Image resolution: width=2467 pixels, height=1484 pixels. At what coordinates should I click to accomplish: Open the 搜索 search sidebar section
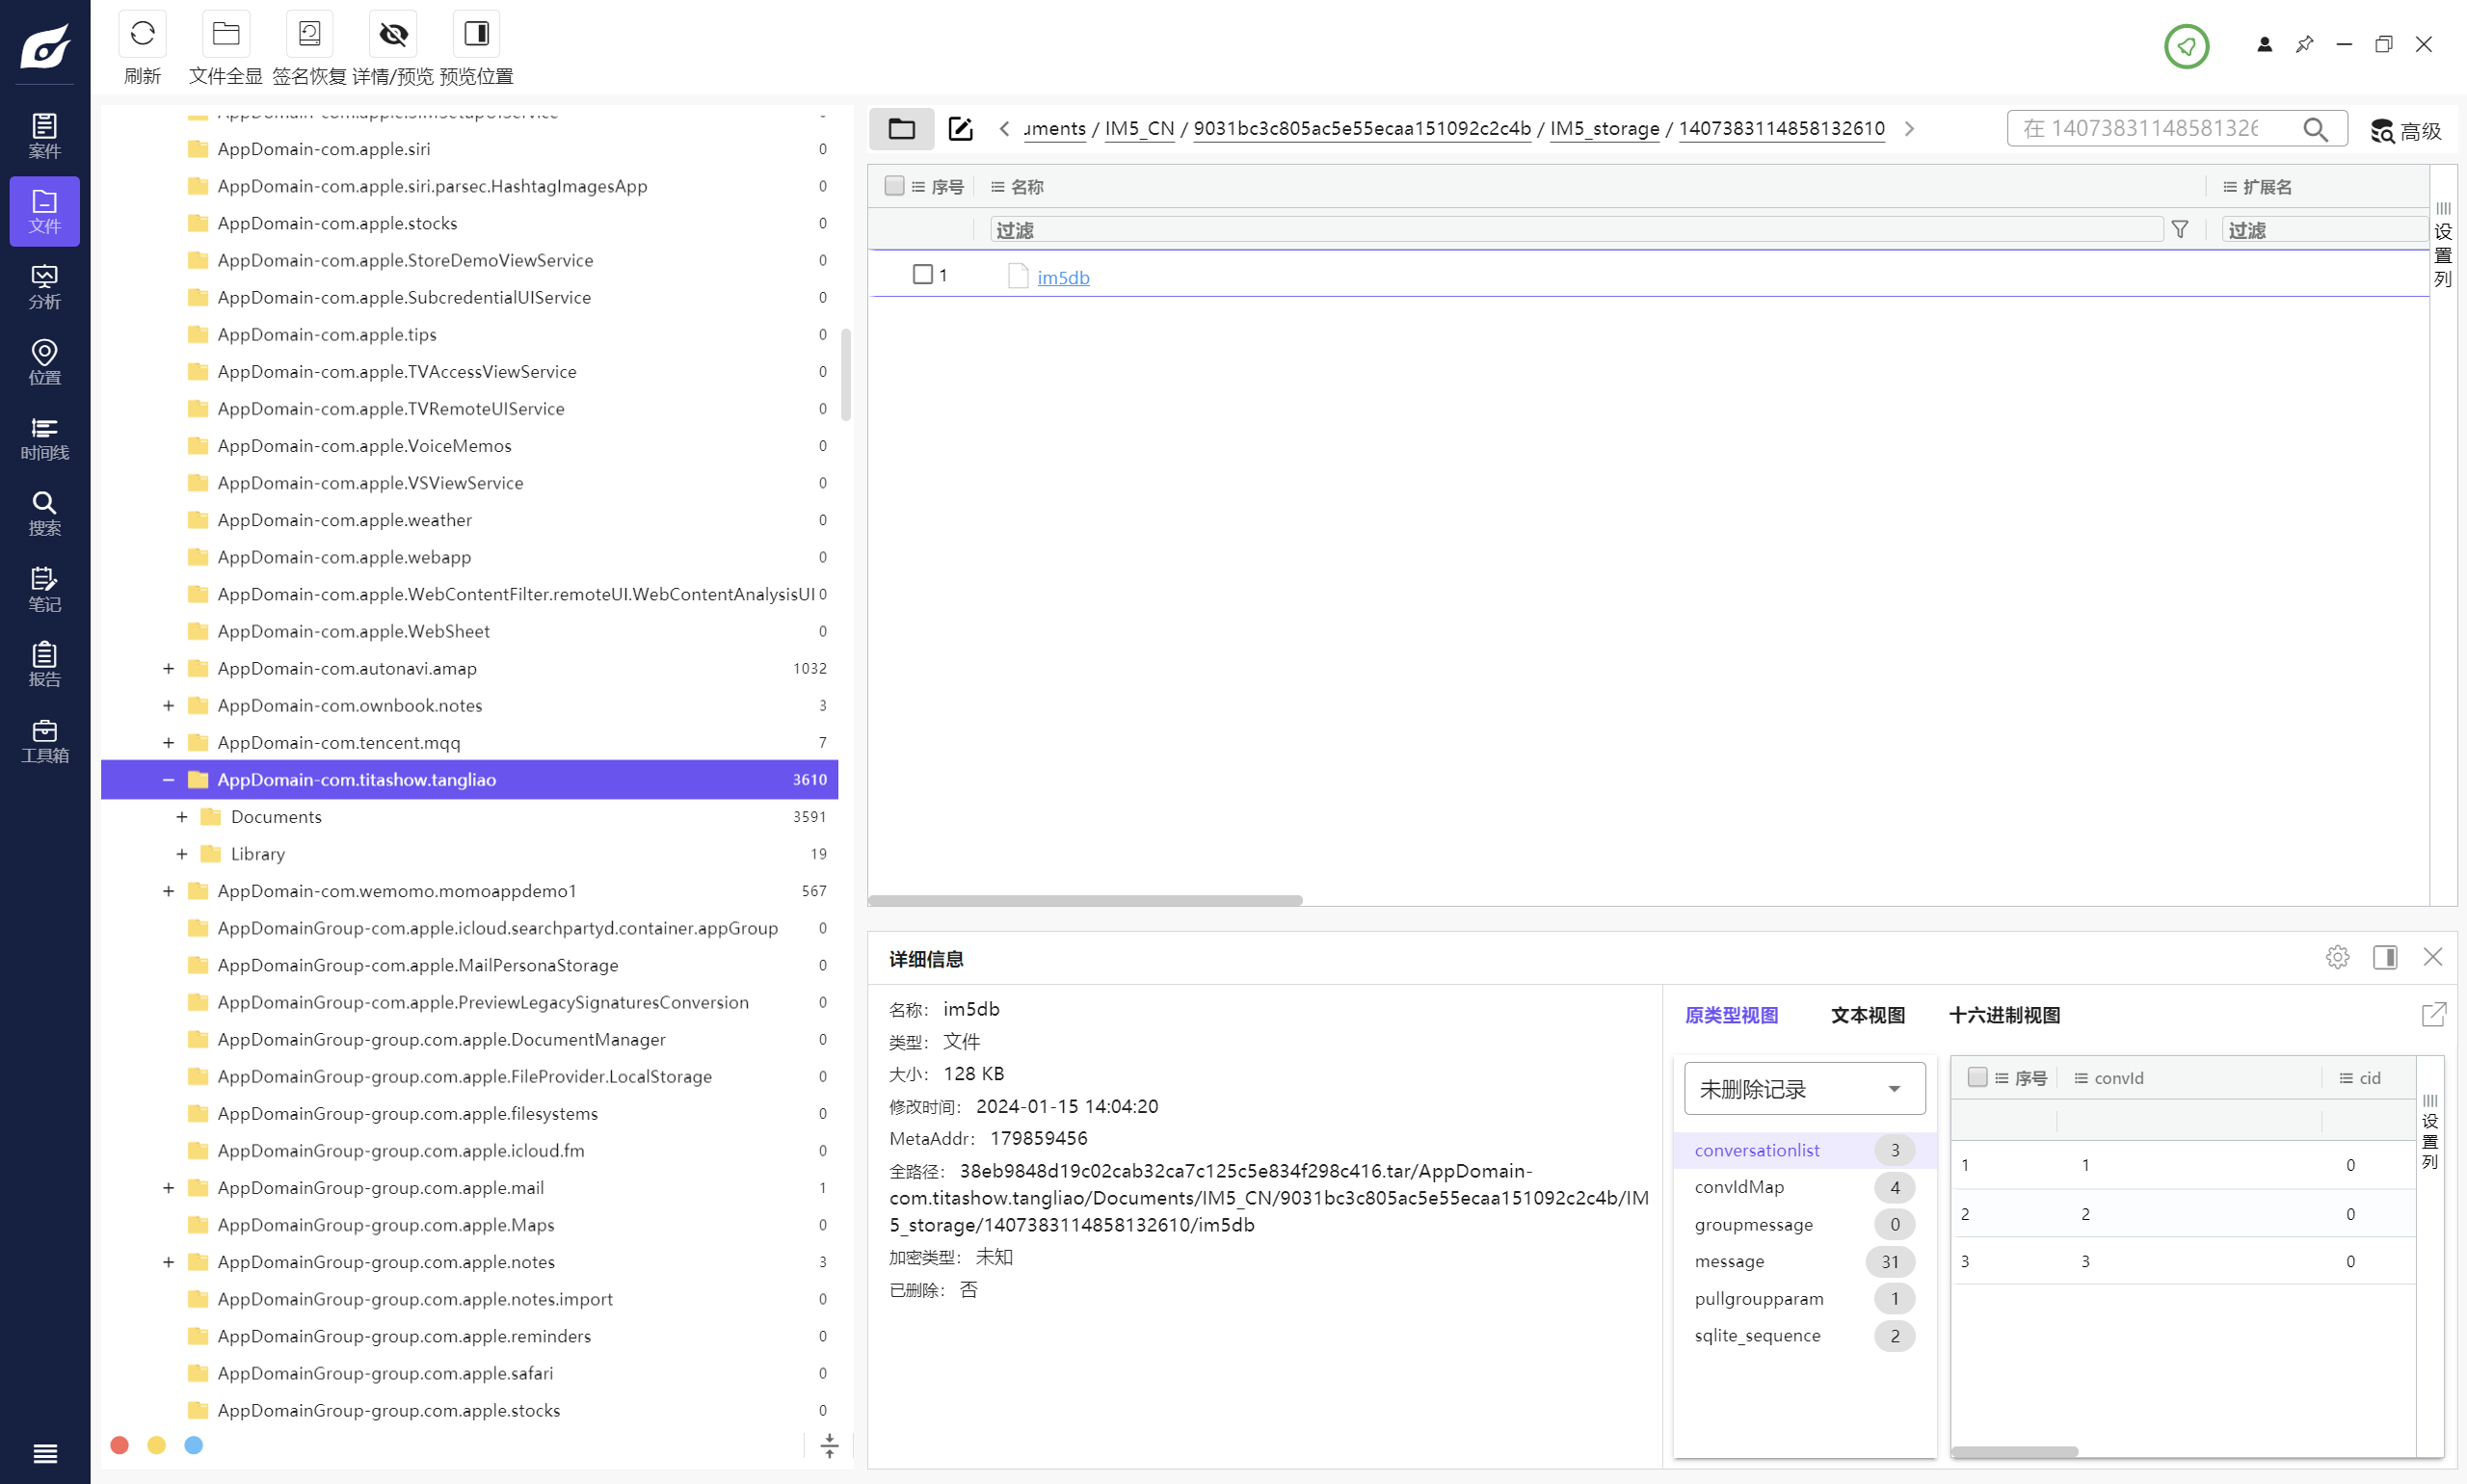(x=45, y=513)
